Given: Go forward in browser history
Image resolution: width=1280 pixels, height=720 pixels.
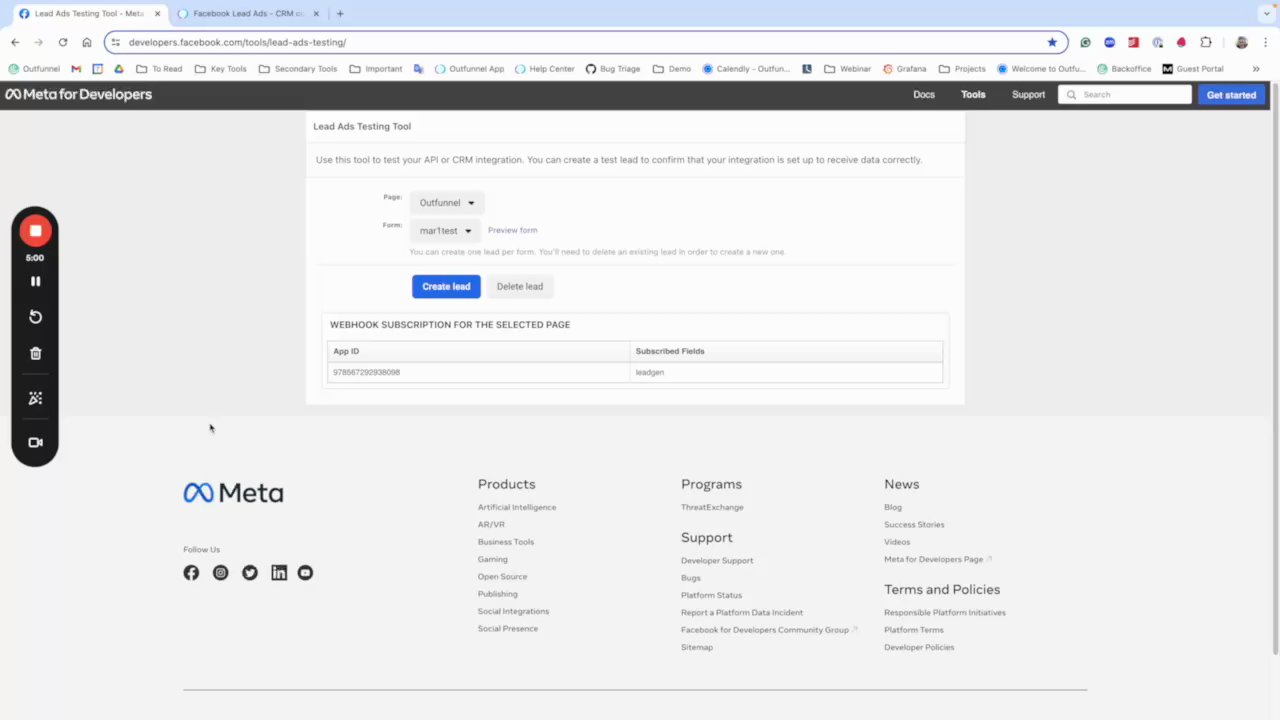Looking at the screenshot, I should 38,42.
